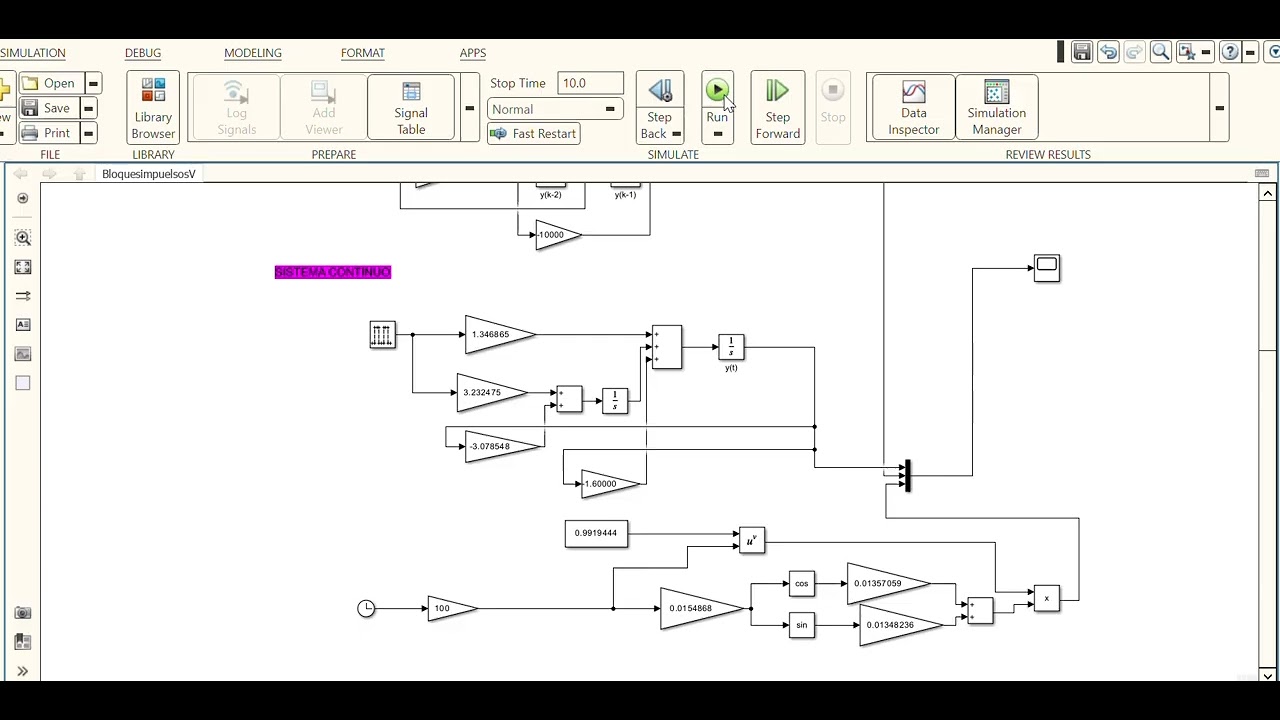Image resolution: width=1280 pixels, height=720 pixels.
Task: Take a screenshot with the camera icon
Action: (x=23, y=613)
